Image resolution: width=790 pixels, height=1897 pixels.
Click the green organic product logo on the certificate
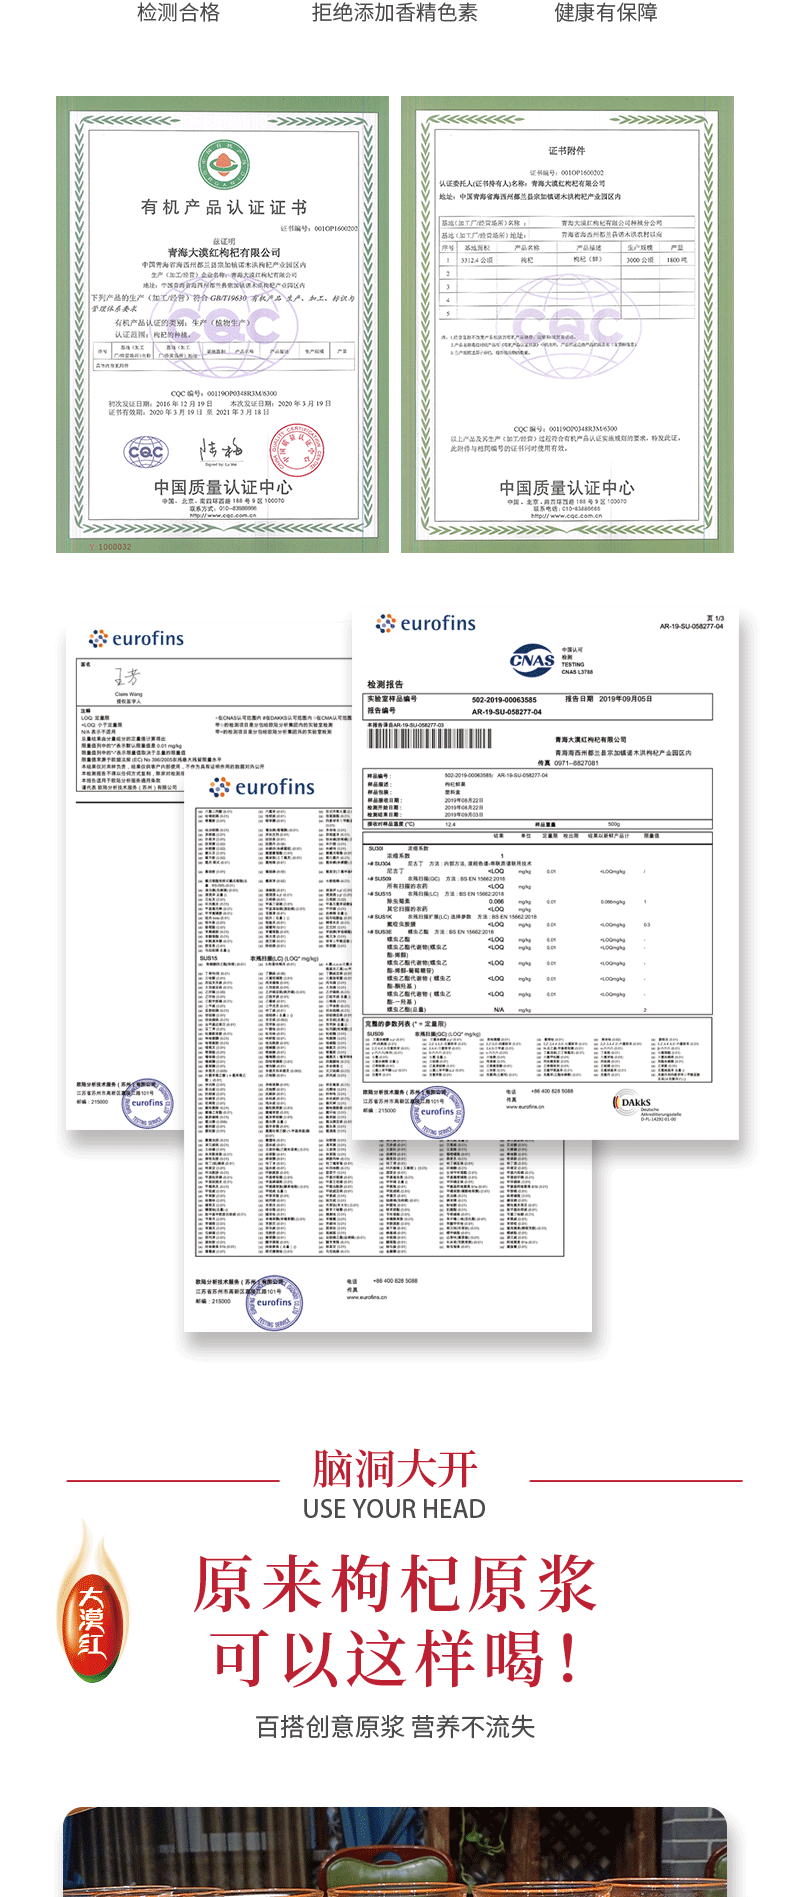pos(222,165)
